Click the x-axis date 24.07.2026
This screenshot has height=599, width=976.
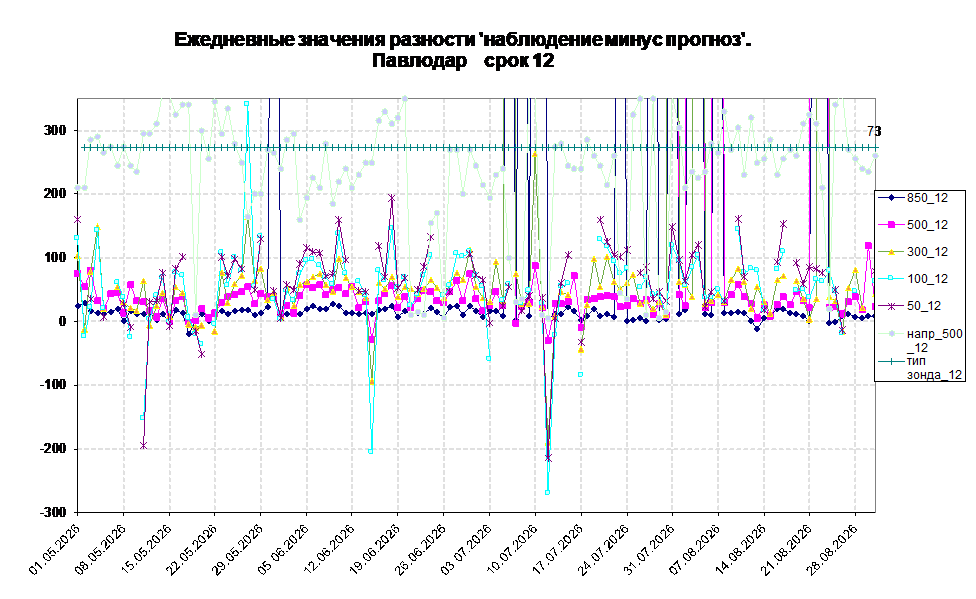pos(605,549)
